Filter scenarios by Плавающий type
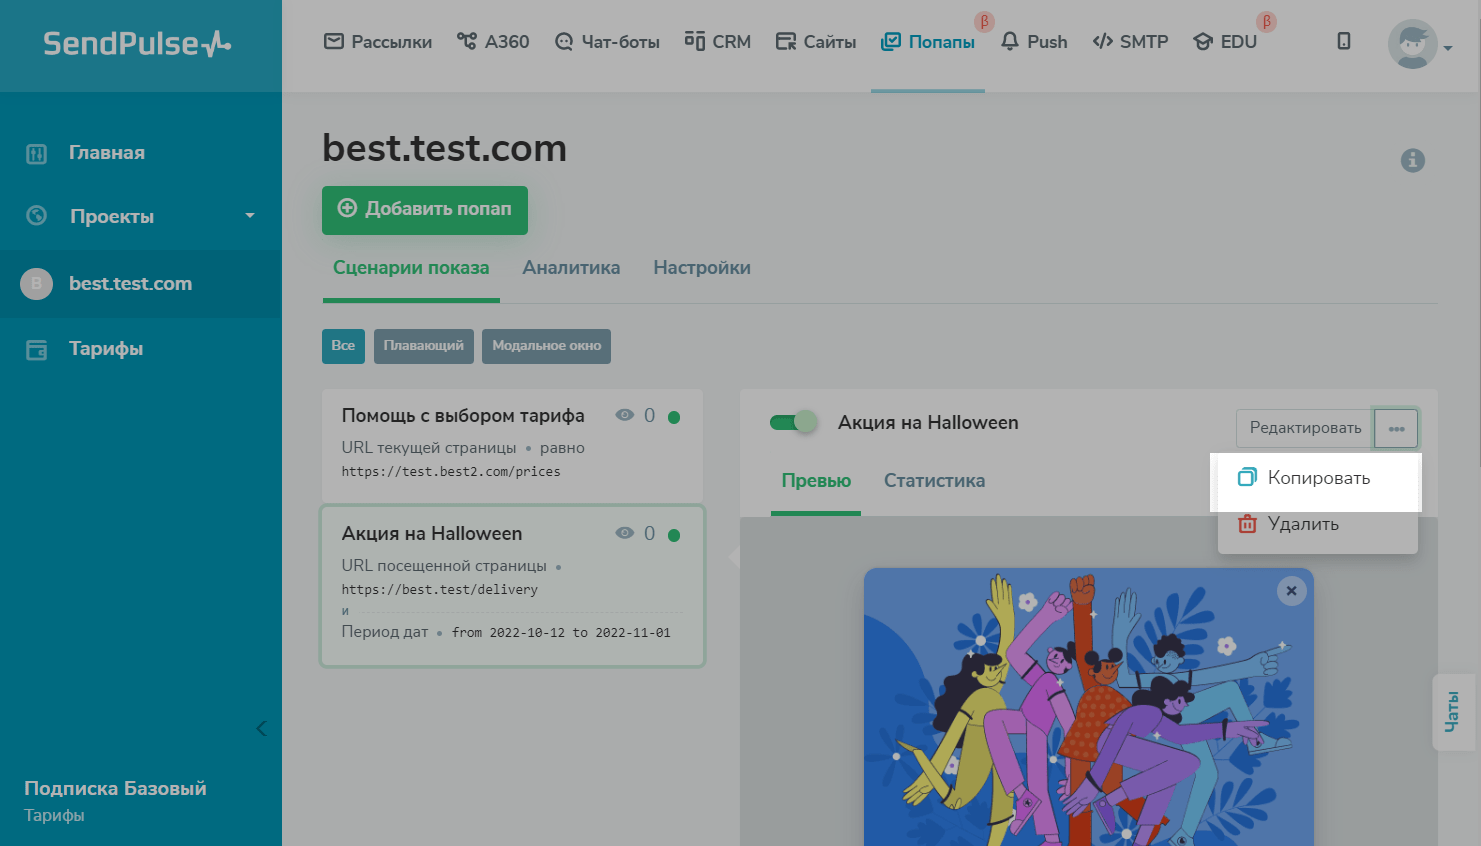The width and height of the screenshot is (1481, 846). pyautogui.click(x=423, y=346)
